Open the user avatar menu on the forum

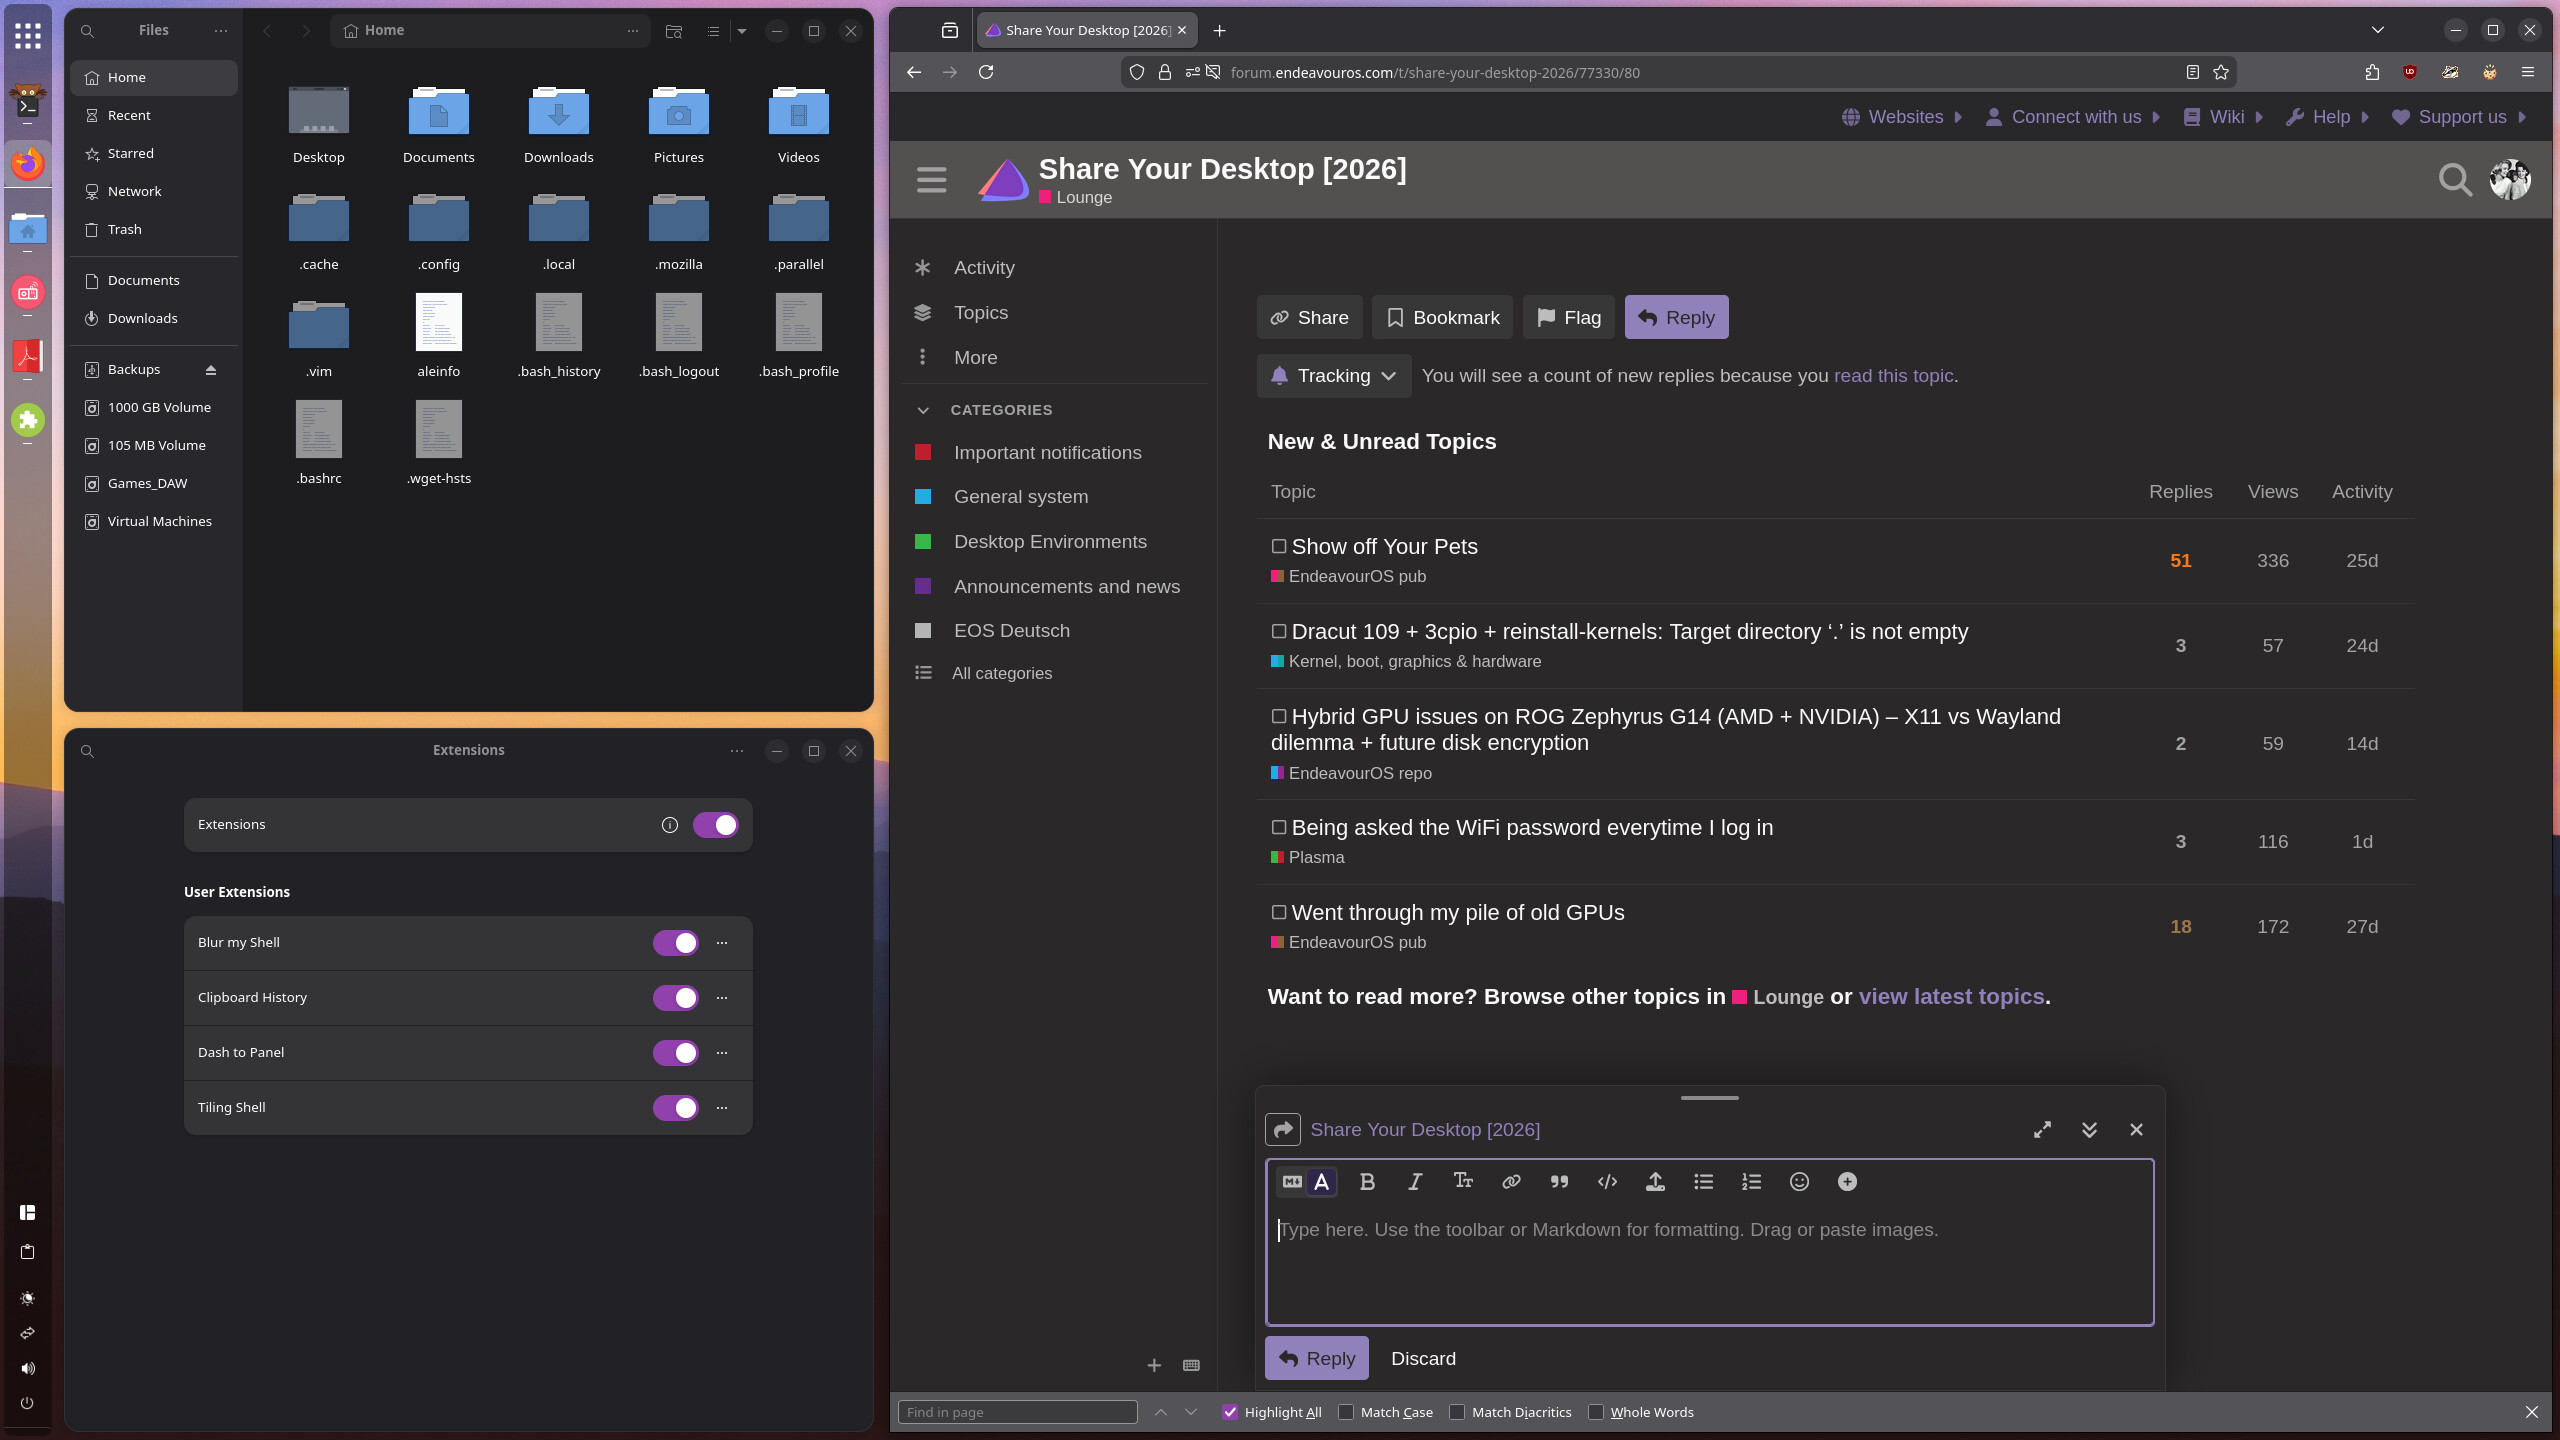[x=2509, y=180]
